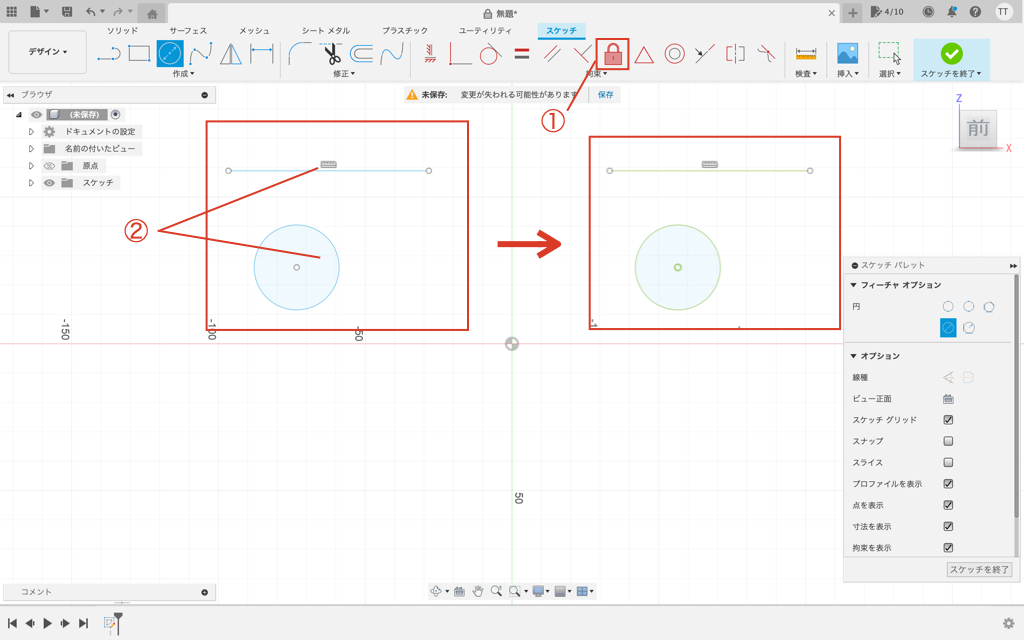Open the 検査 dropdown menu
Image resolution: width=1024 pixels, height=640 pixels.
coord(806,74)
